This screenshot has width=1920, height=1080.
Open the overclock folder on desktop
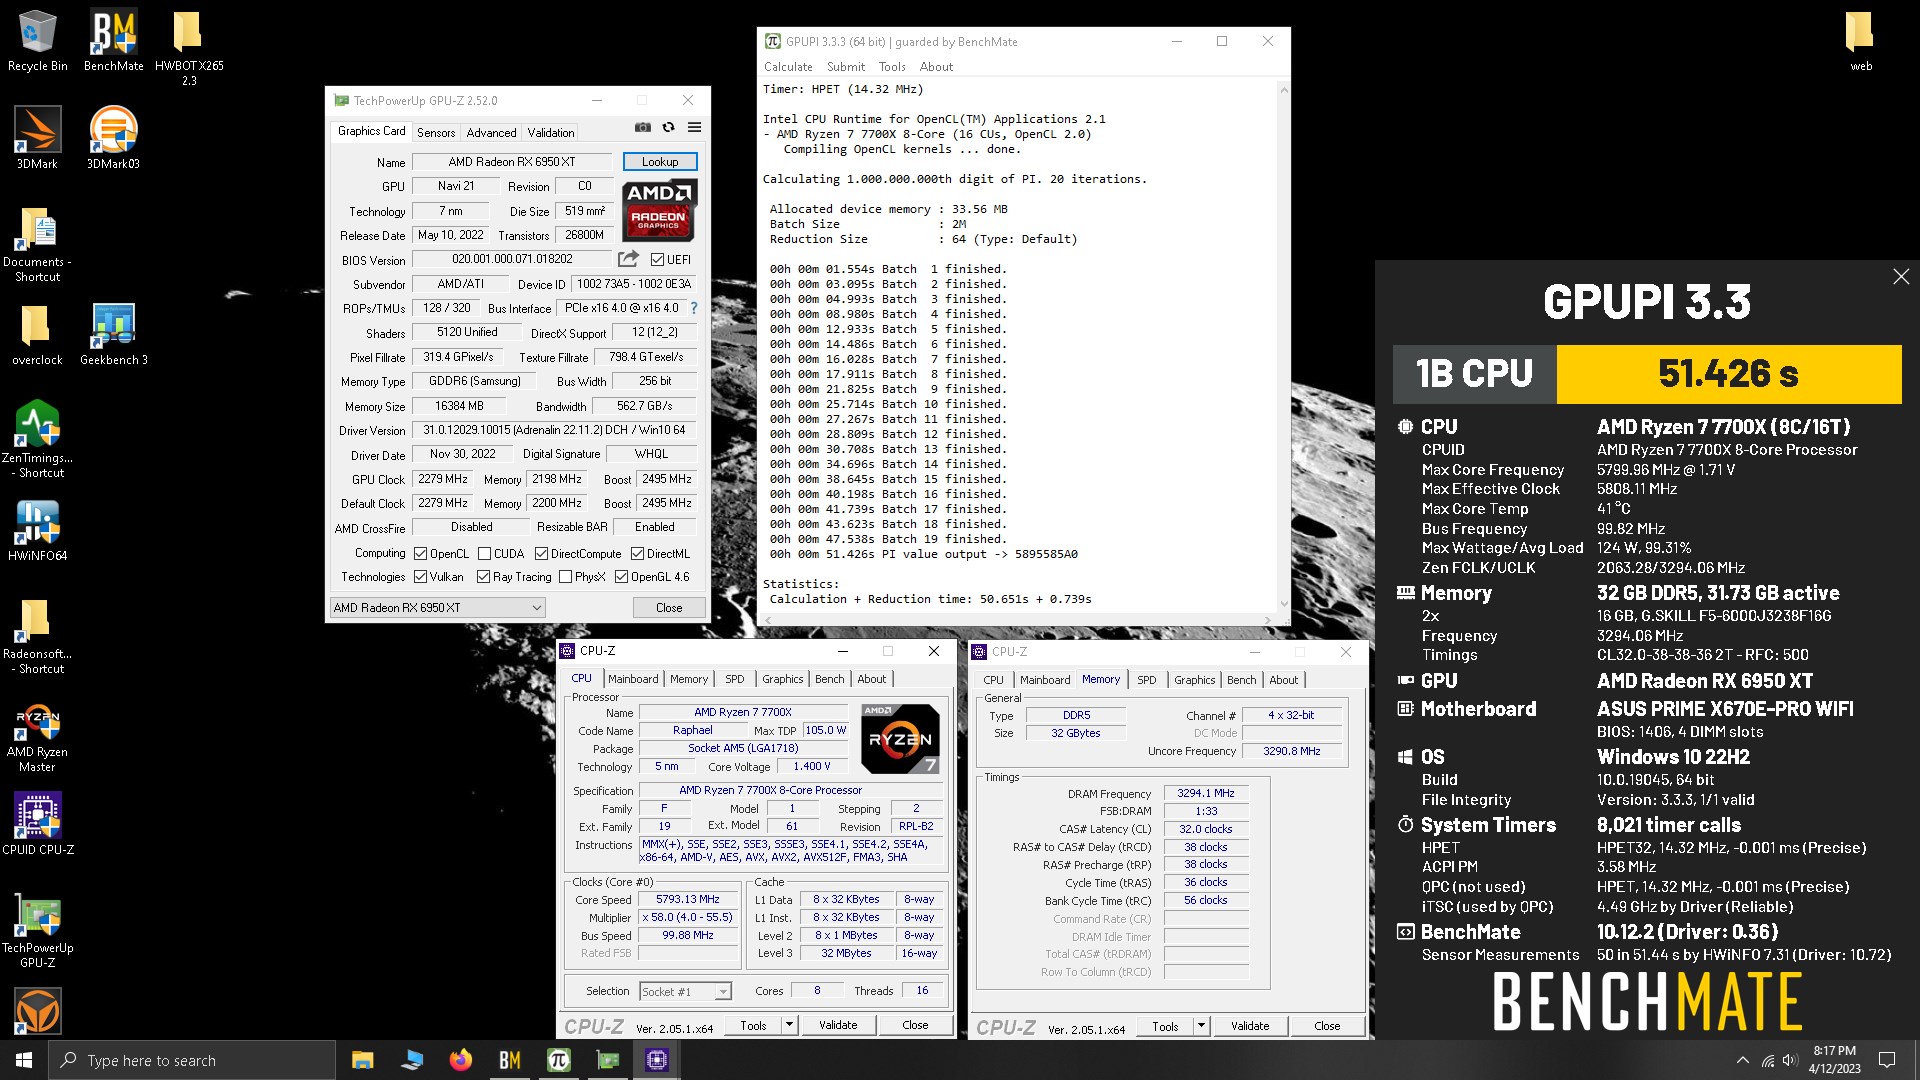pyautogui.click(x=37, y=335)
